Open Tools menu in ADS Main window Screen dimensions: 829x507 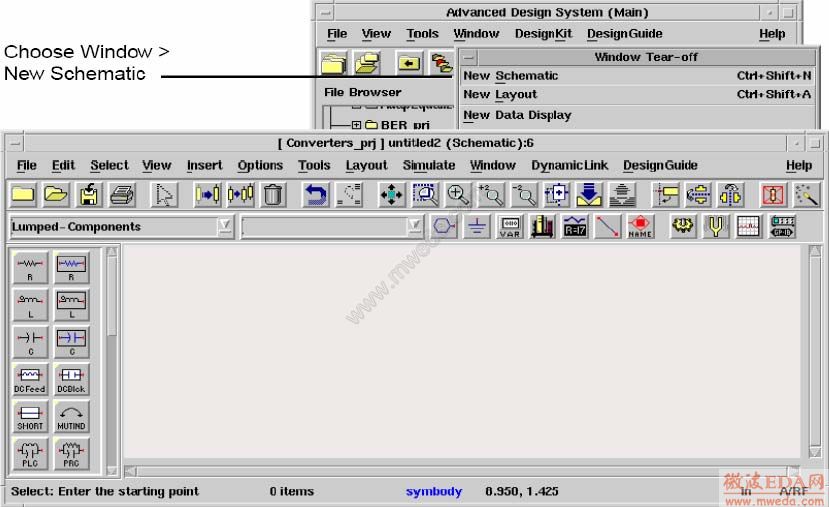422,34
